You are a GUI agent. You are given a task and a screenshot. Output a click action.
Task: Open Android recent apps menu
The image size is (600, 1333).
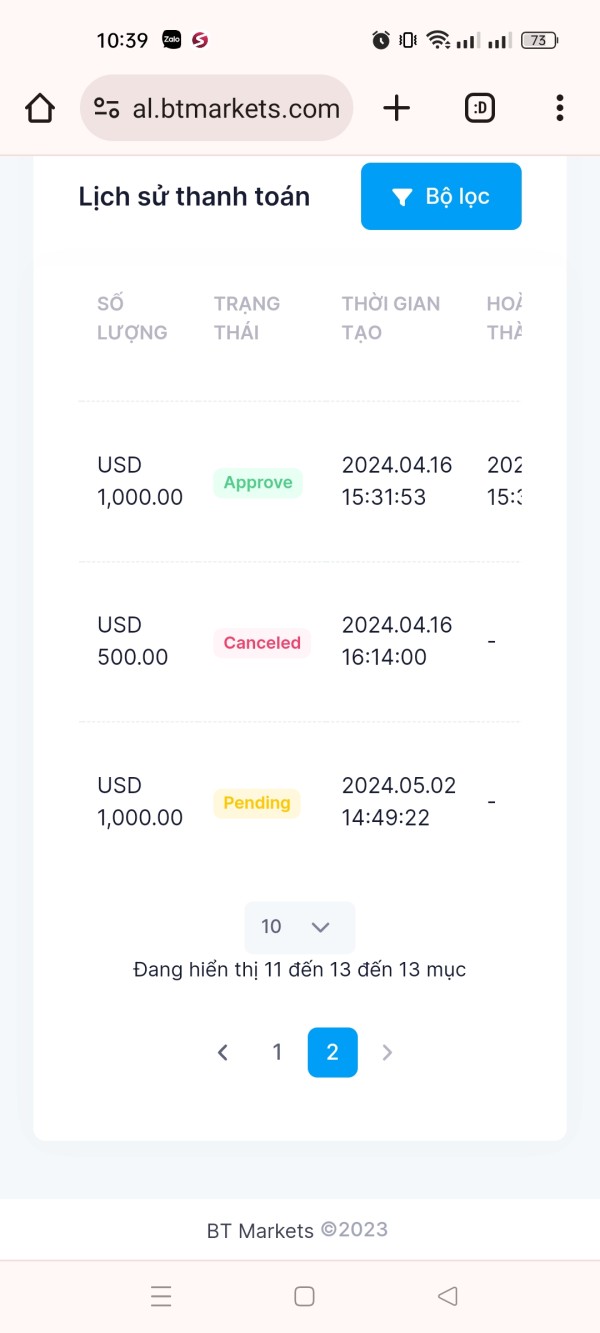(x=161, y=1296)
